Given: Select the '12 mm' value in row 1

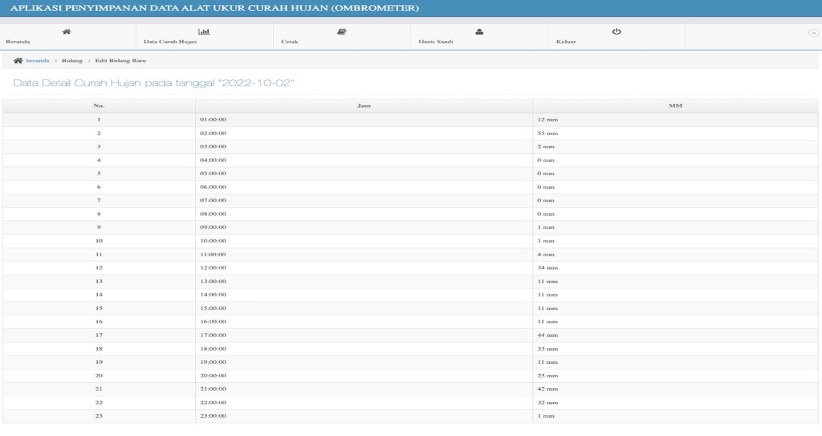Looking at the screenshot, I should [547, 119].
